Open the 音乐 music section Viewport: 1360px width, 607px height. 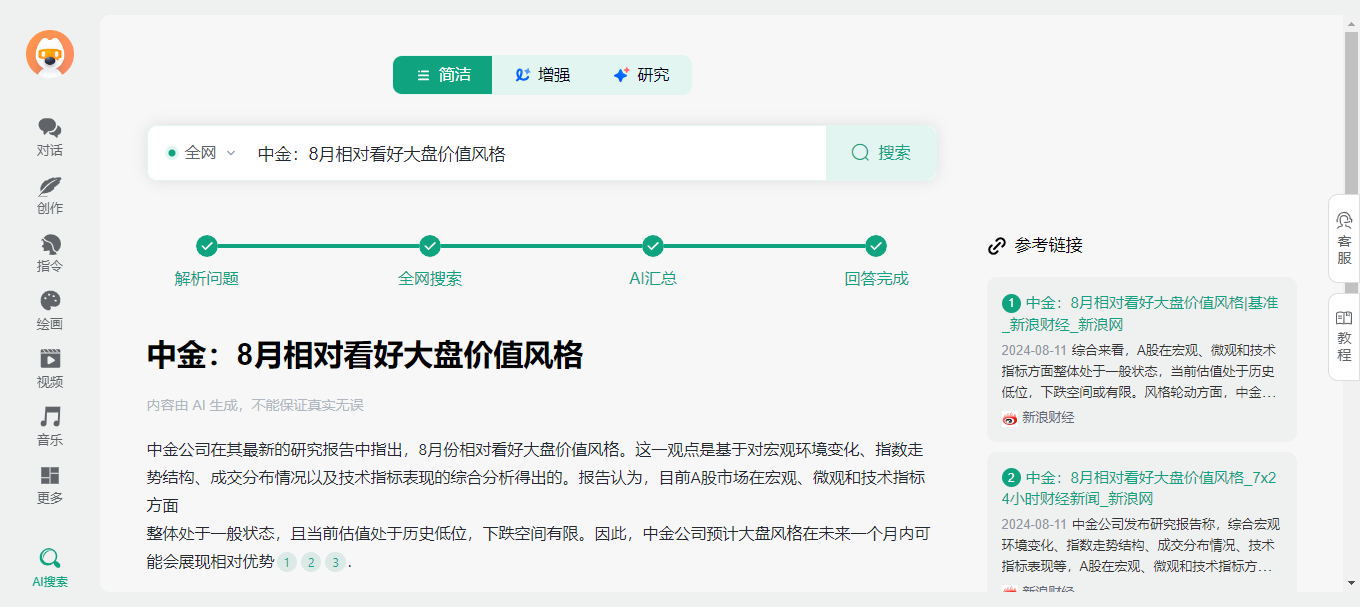(50, 427)
